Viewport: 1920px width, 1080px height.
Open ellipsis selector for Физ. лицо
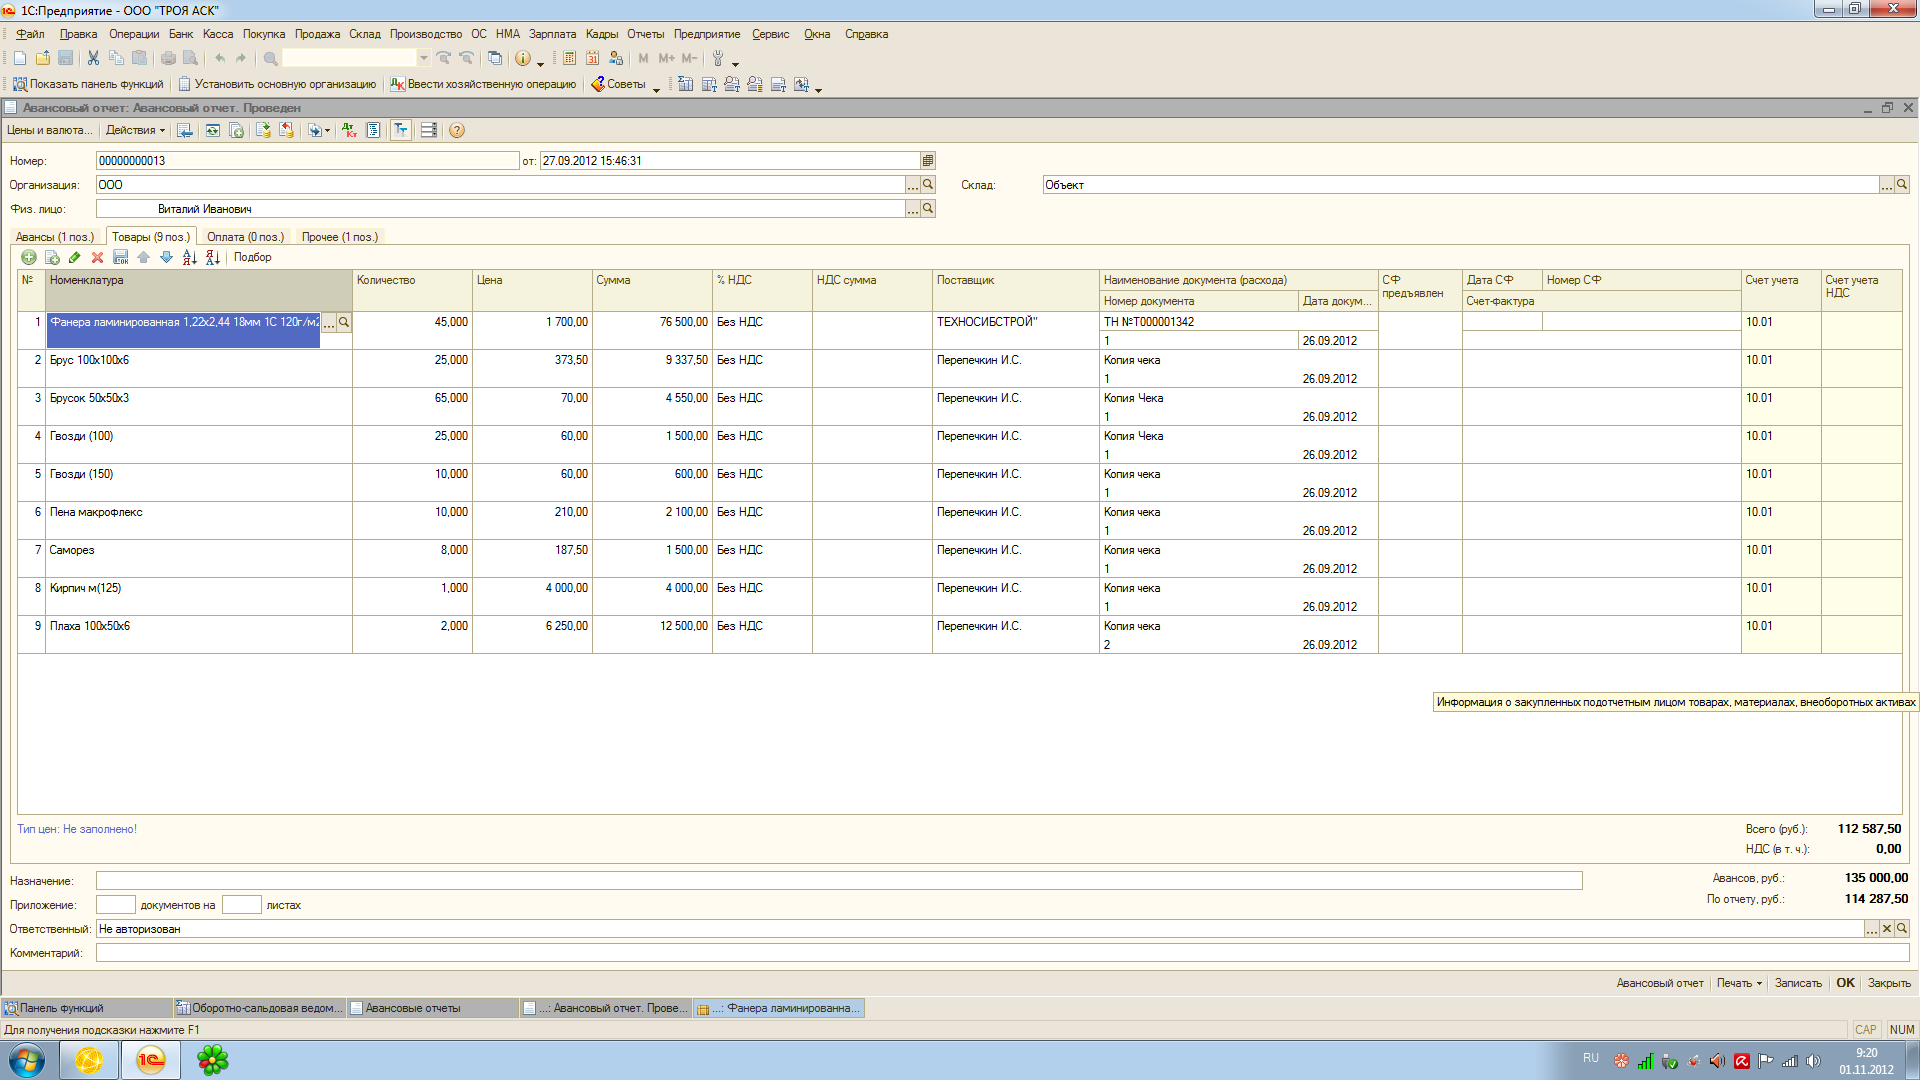click(913, 209)
